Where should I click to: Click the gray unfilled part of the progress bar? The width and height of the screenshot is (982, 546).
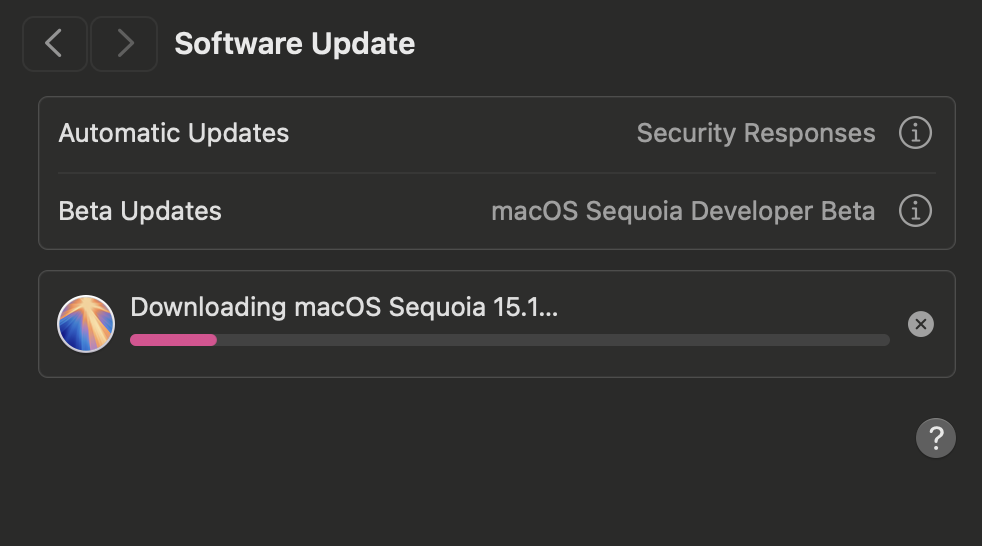pos(553,340)
